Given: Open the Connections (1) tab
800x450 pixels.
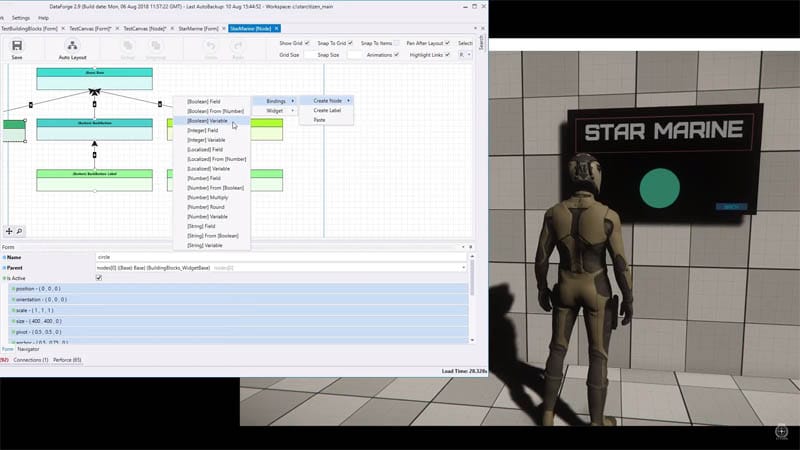Looking at the screenshot, I should point(31,360).
